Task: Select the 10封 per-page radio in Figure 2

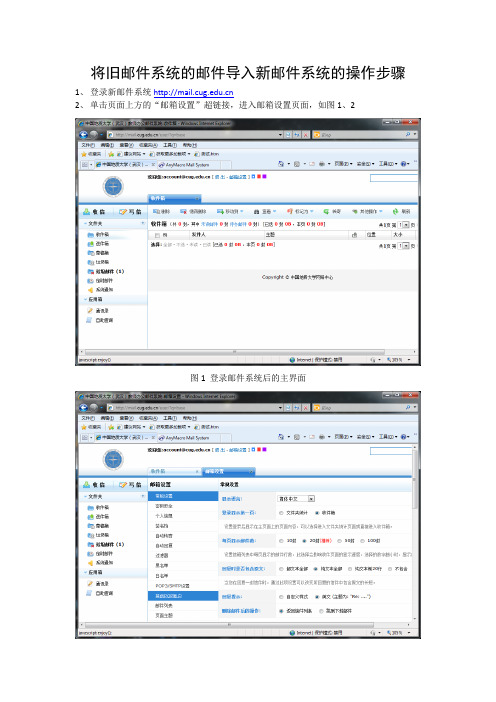Action: click(x=281, y=541)
